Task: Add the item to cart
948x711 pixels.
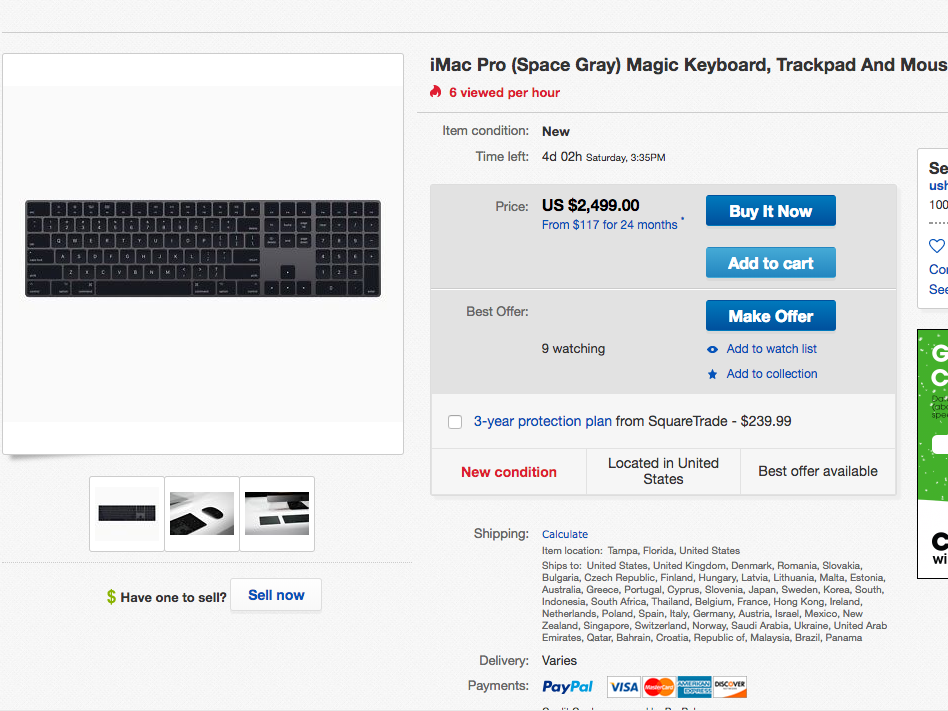Action: (x=771, y=263)
